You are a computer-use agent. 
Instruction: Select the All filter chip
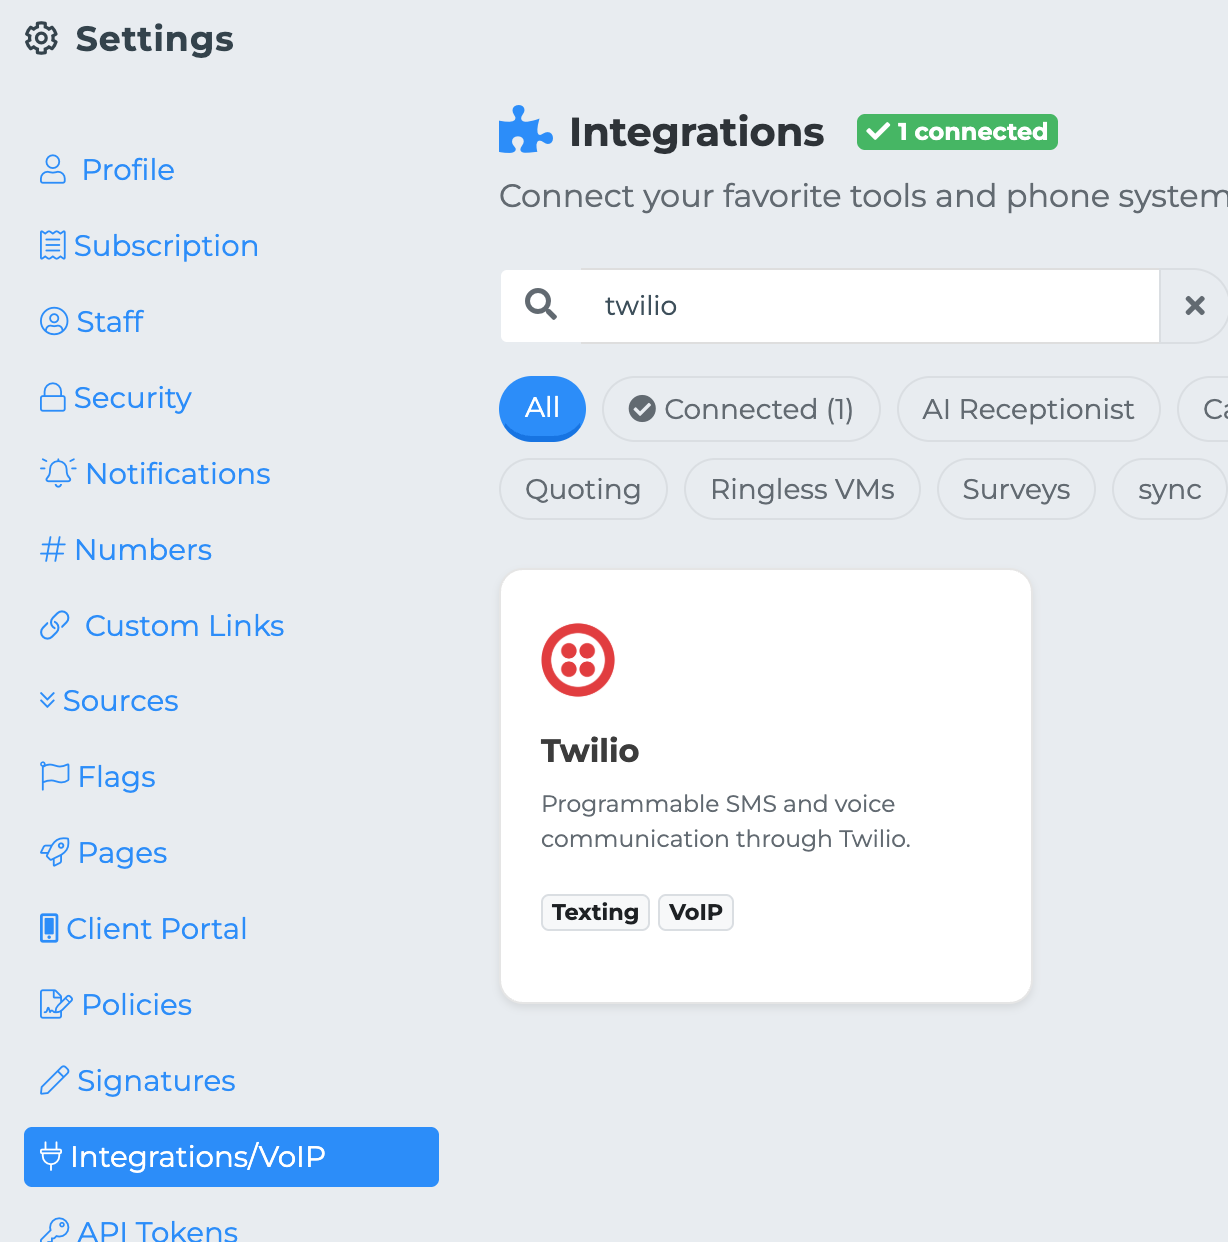tap(542, 408)
